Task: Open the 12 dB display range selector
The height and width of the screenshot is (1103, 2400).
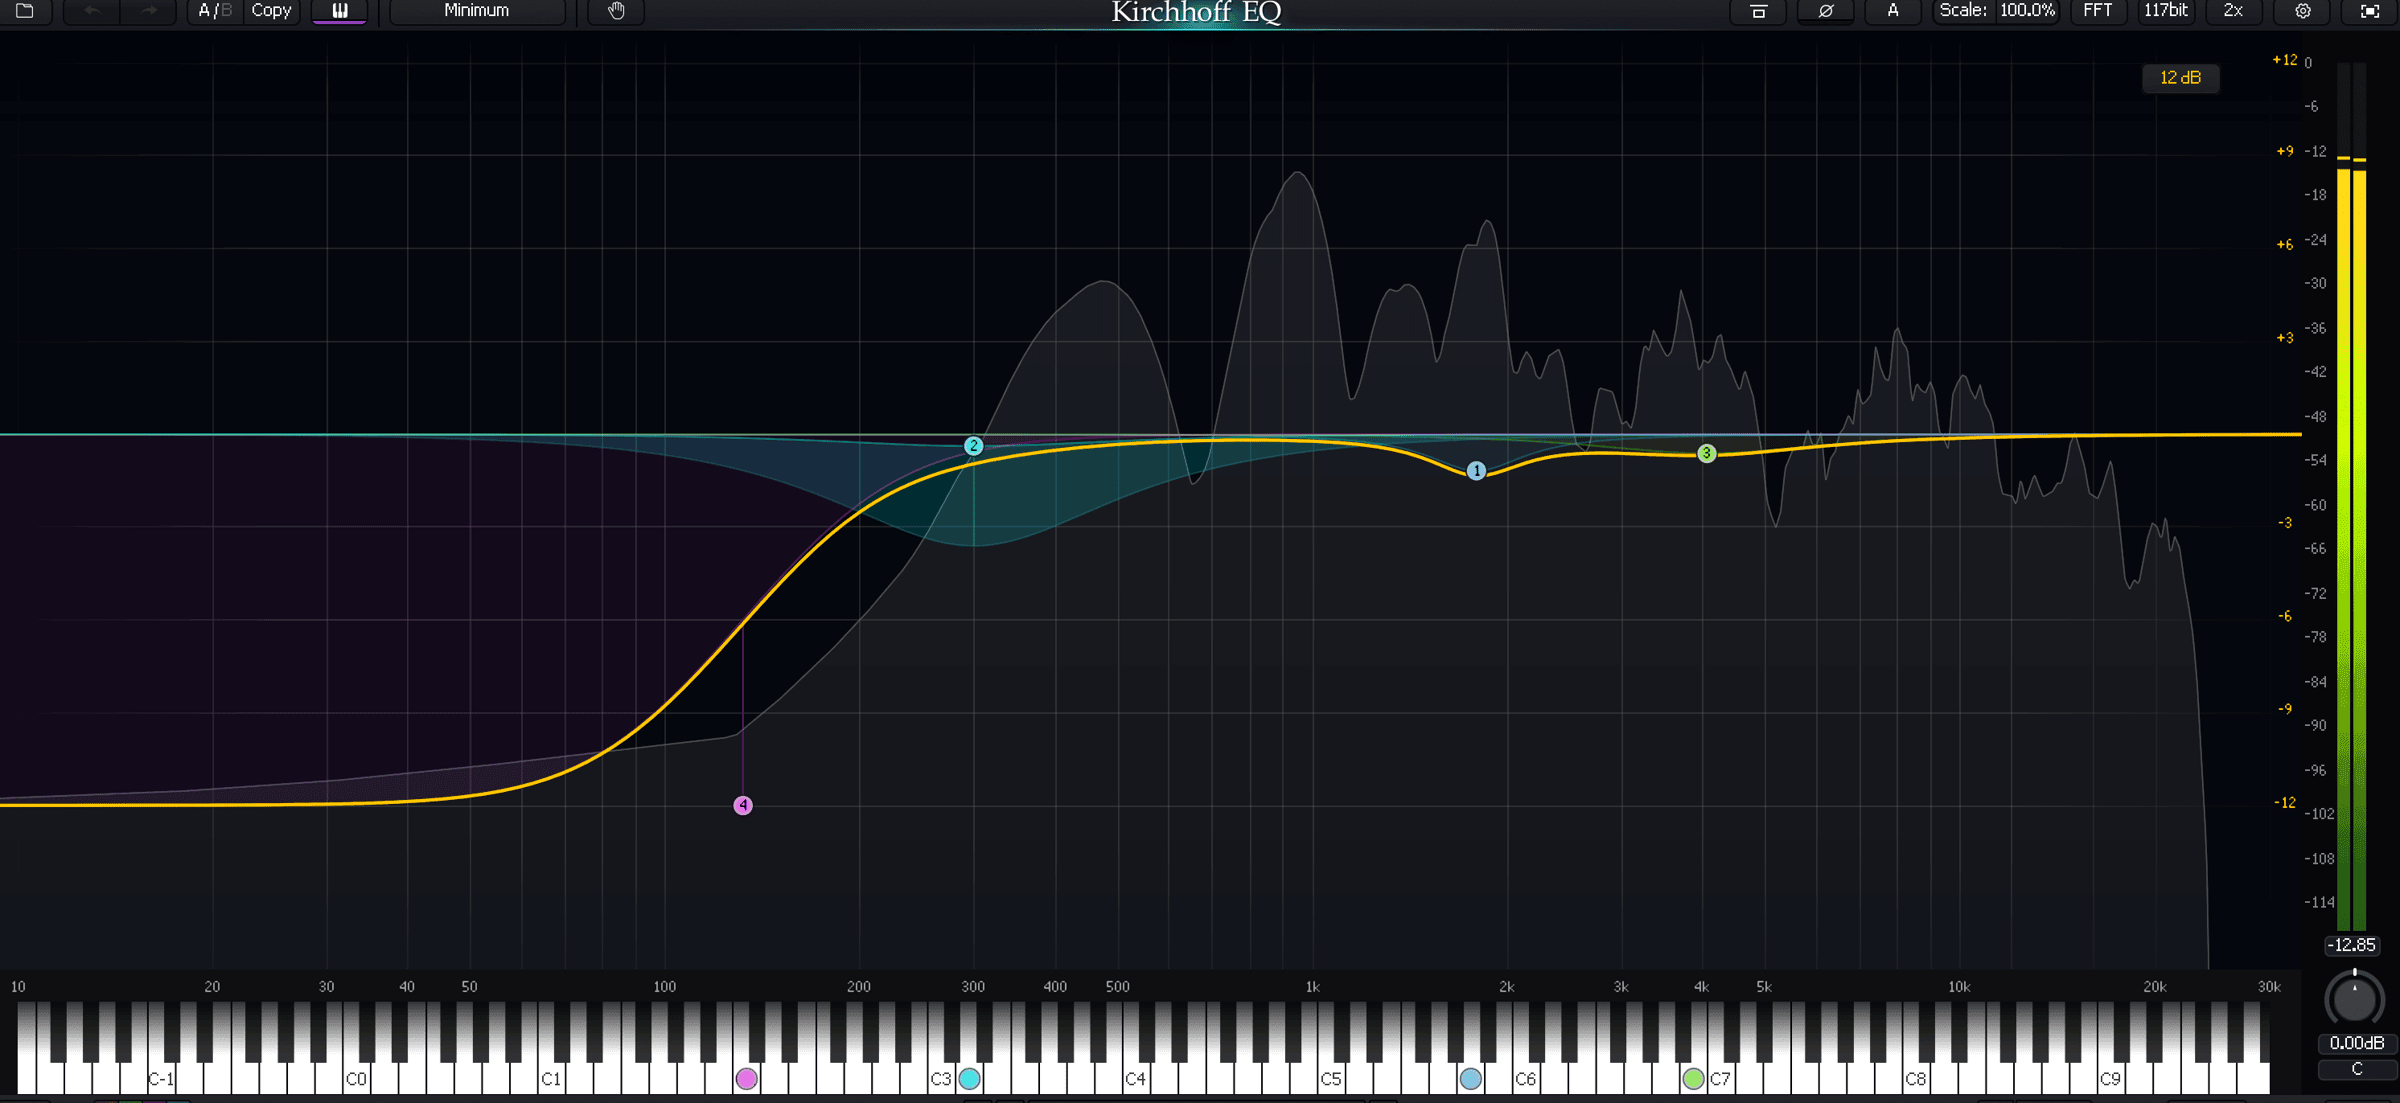Action: [x=2180, y=78]
